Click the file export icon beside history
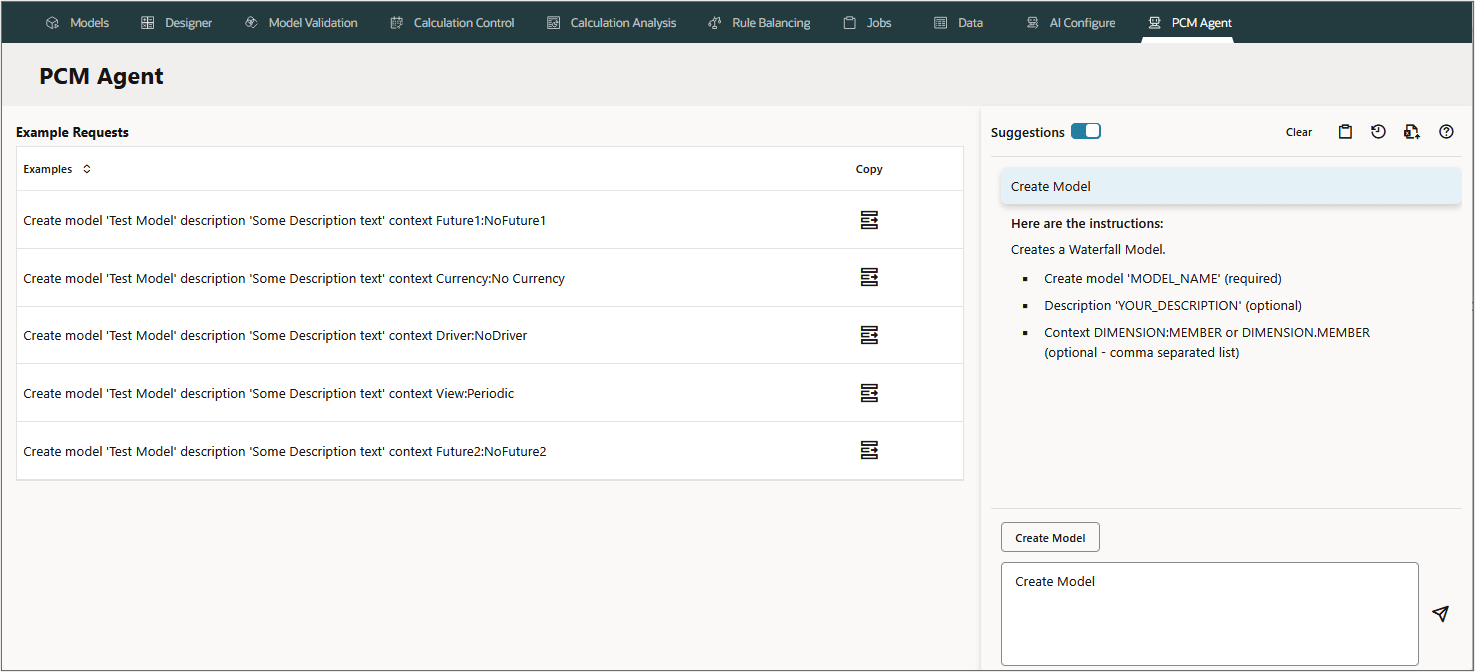 point(1412,132)
